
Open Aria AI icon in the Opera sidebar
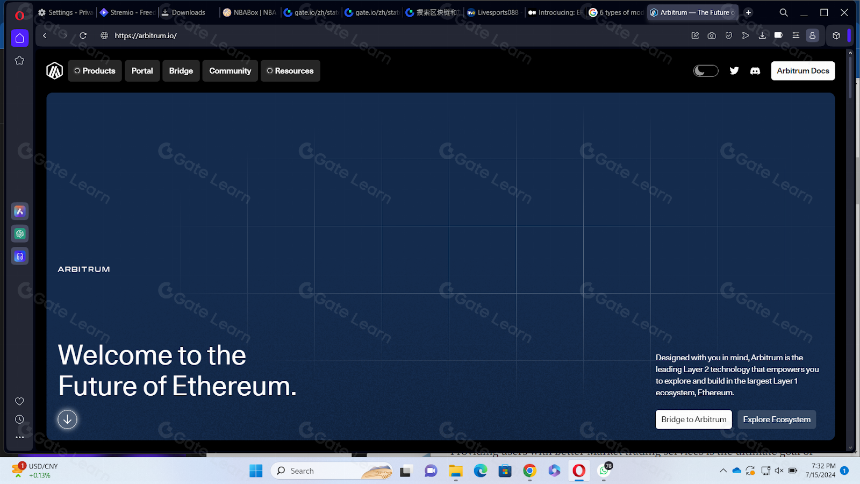[20, 211]
